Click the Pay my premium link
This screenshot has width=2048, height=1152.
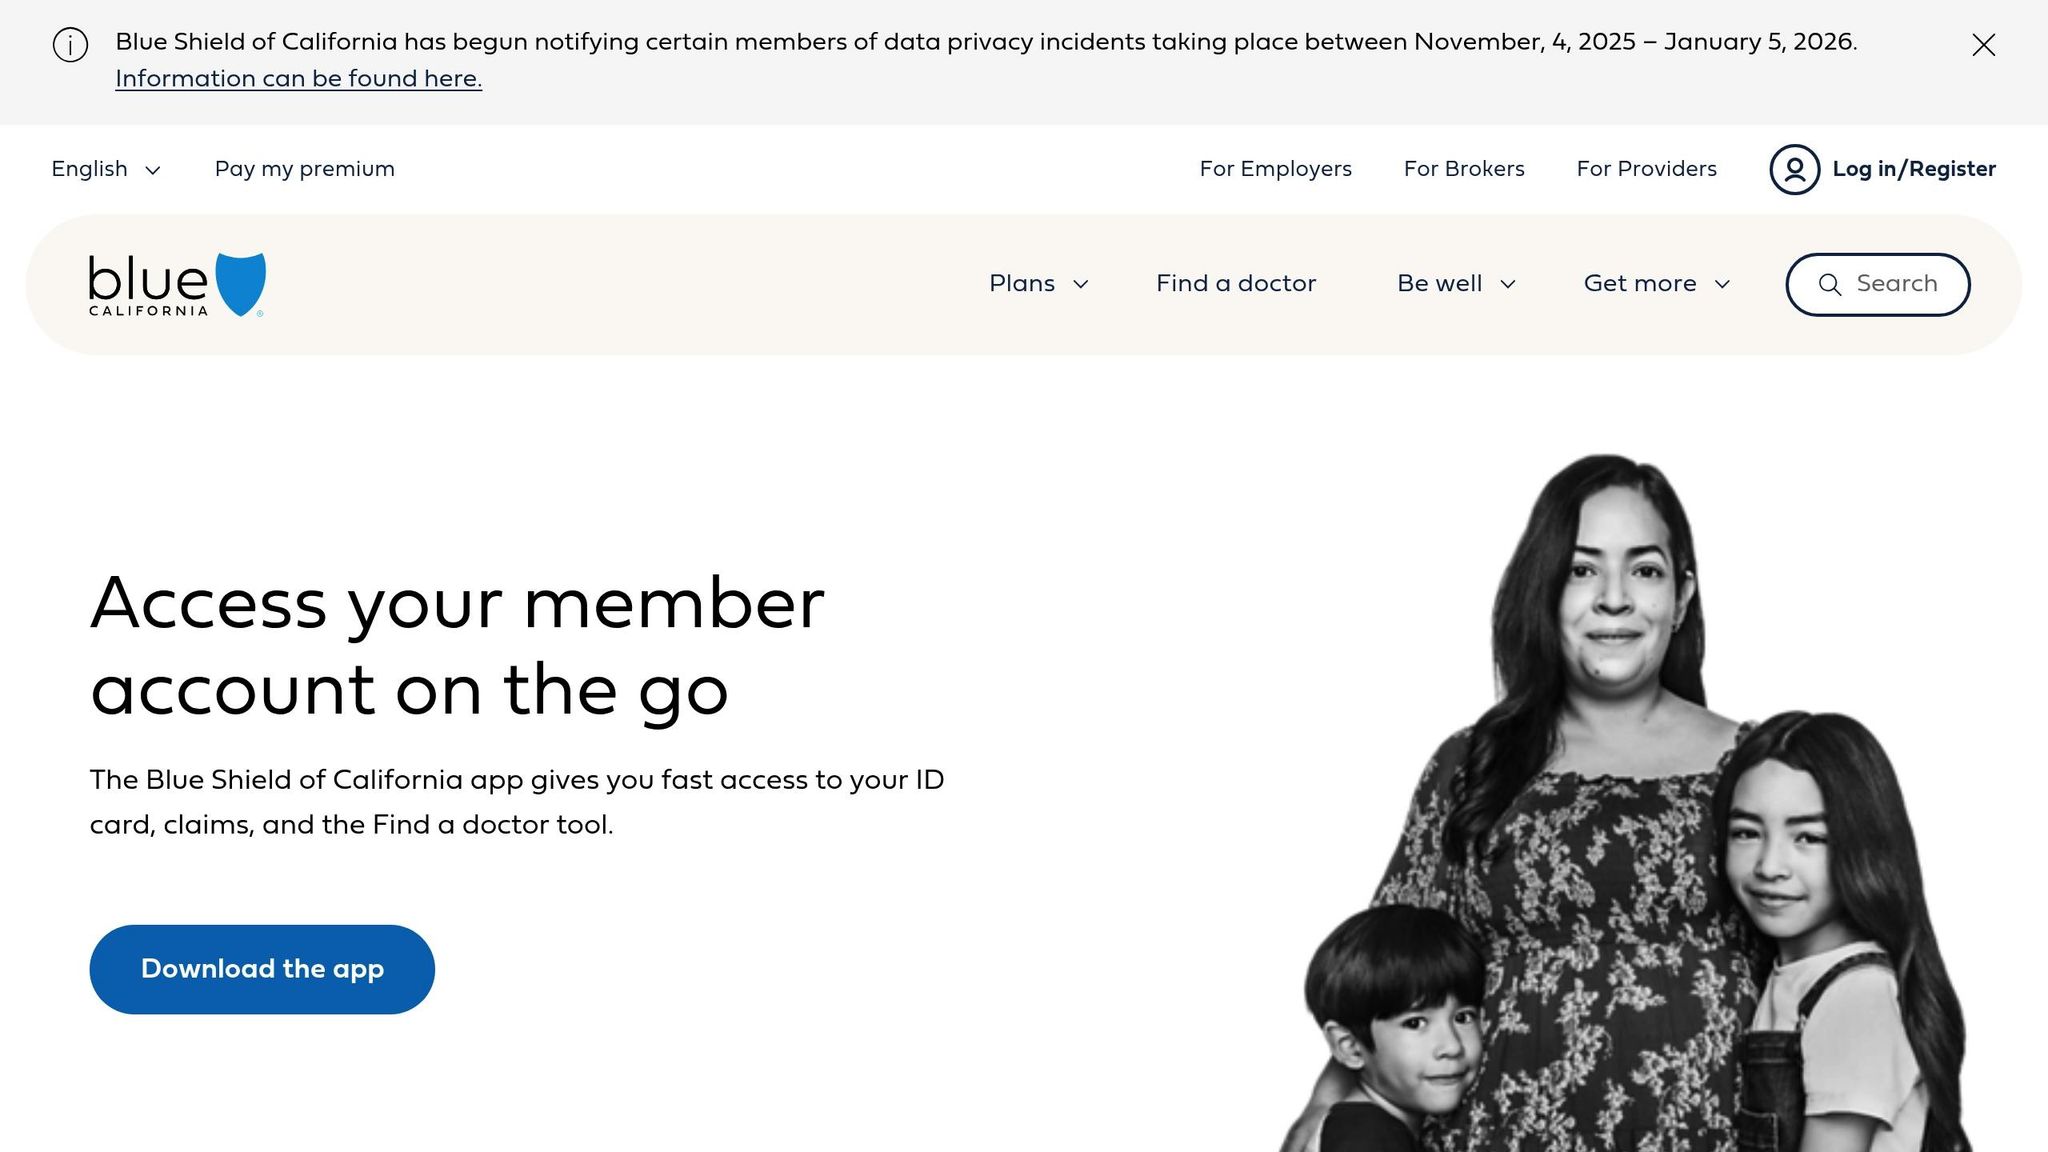click(304, 169)
